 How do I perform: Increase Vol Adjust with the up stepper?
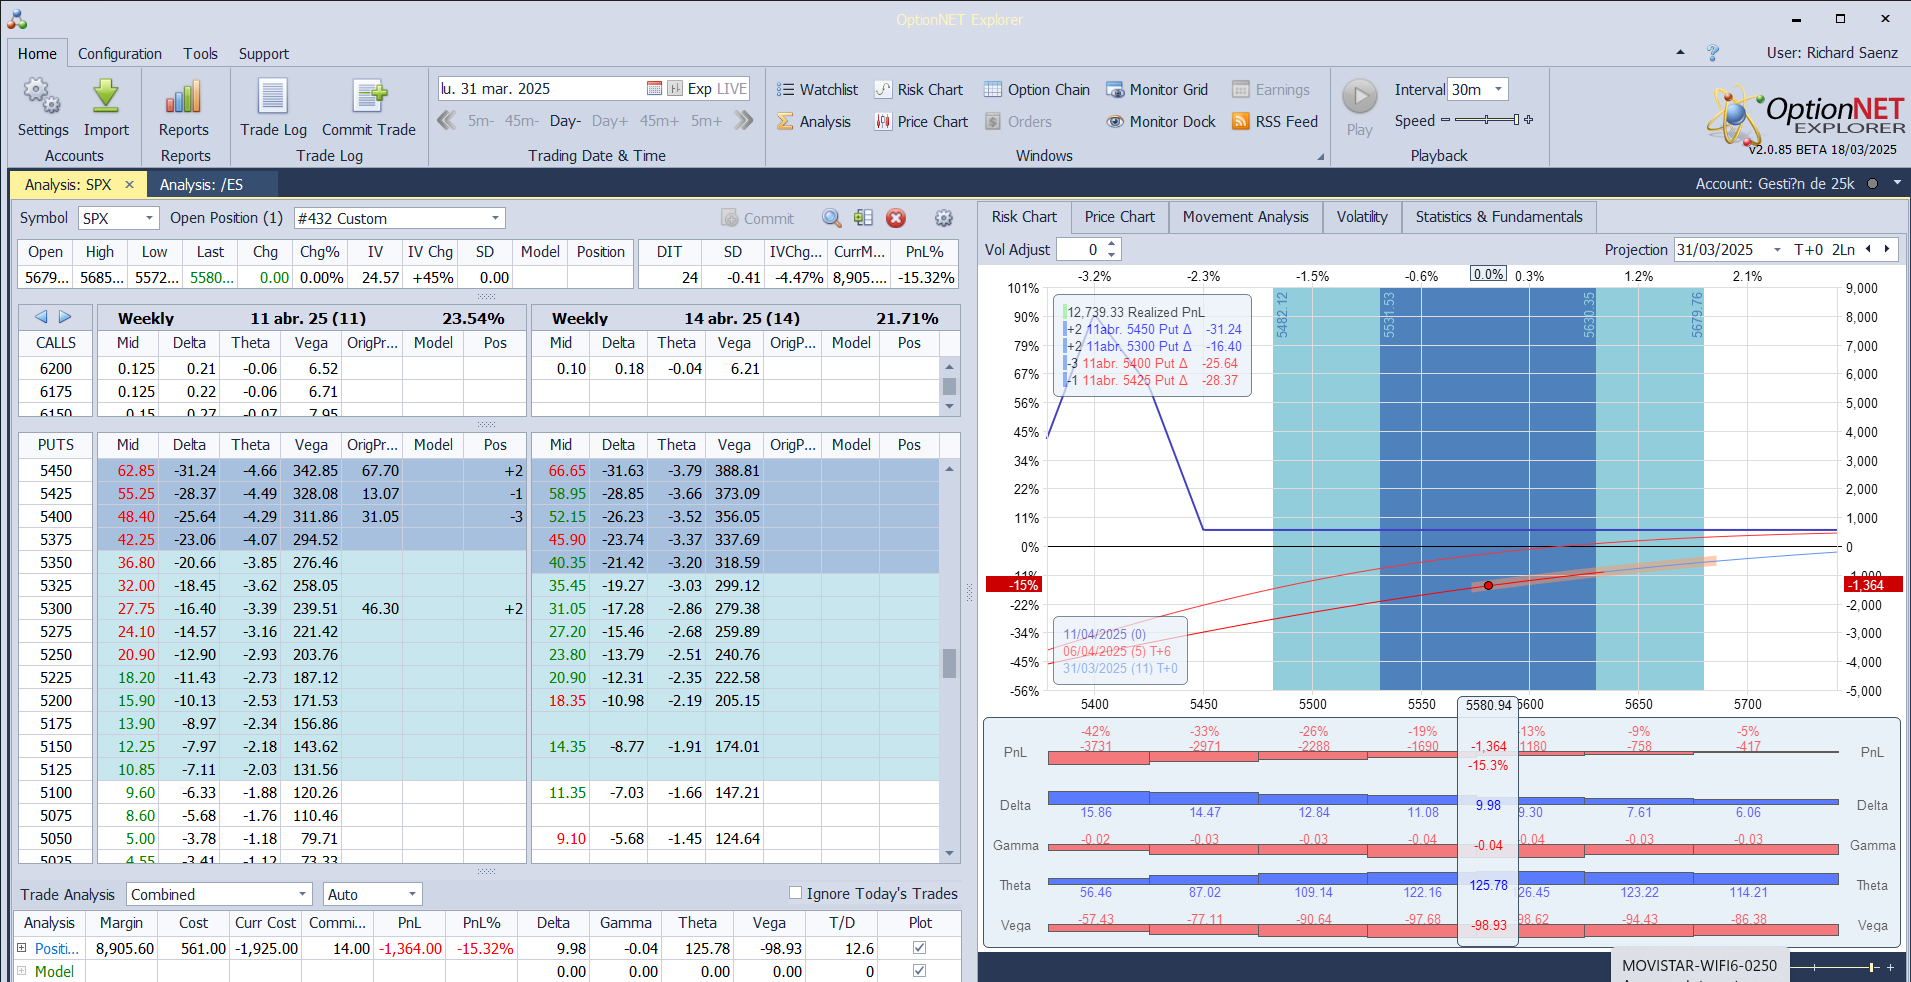tap(1112, 244)
